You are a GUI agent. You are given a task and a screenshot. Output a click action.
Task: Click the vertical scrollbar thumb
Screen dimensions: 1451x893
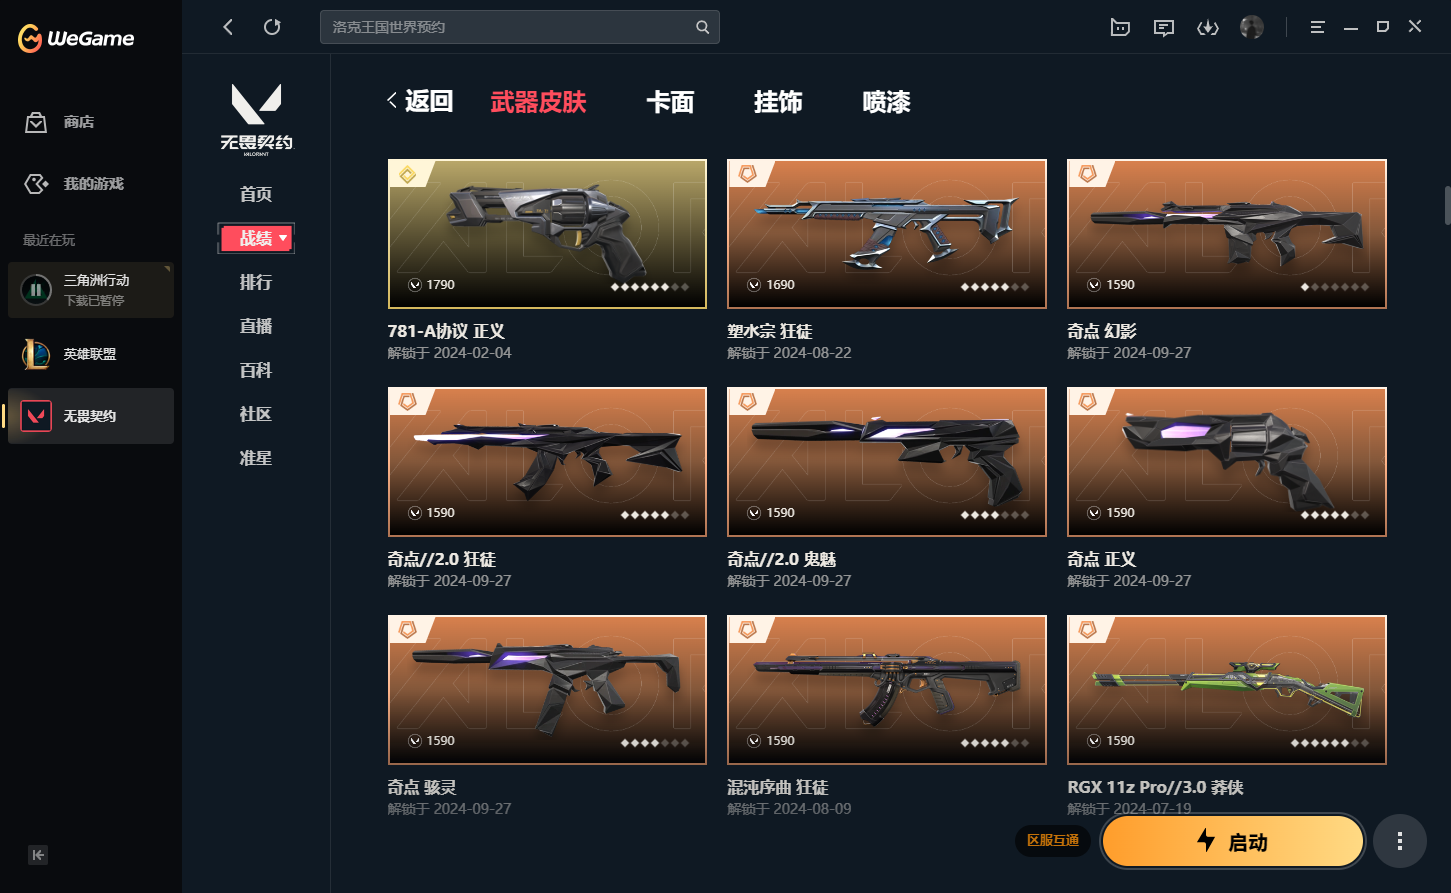[x=1446, y=204]
